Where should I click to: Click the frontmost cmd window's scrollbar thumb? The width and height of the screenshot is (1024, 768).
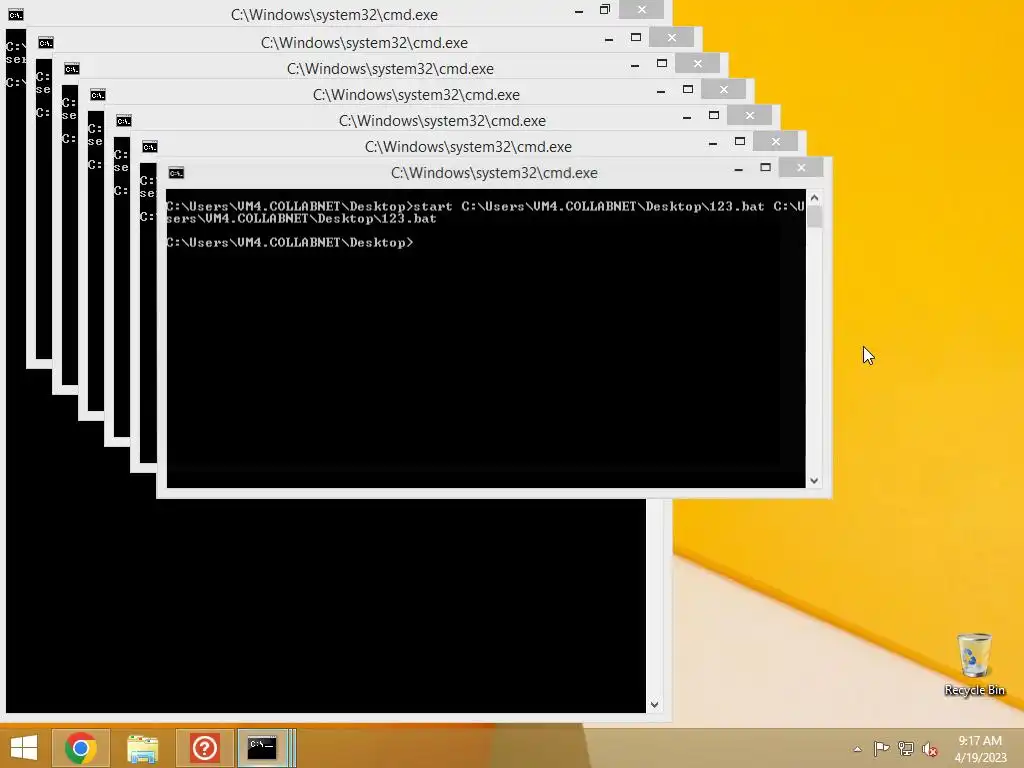(x=814, y=217)
